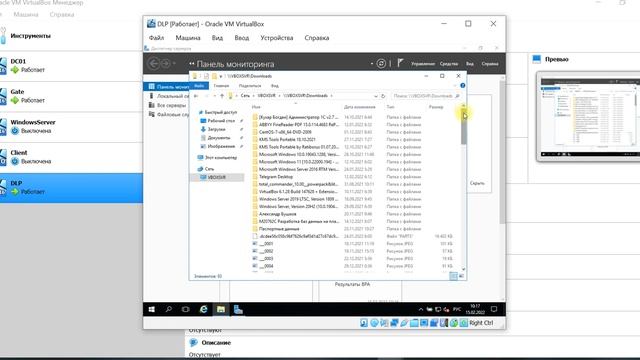
Task: Open Explorer Главная ribbon tab
Action: pyautogui.click(x=221, y=86)
